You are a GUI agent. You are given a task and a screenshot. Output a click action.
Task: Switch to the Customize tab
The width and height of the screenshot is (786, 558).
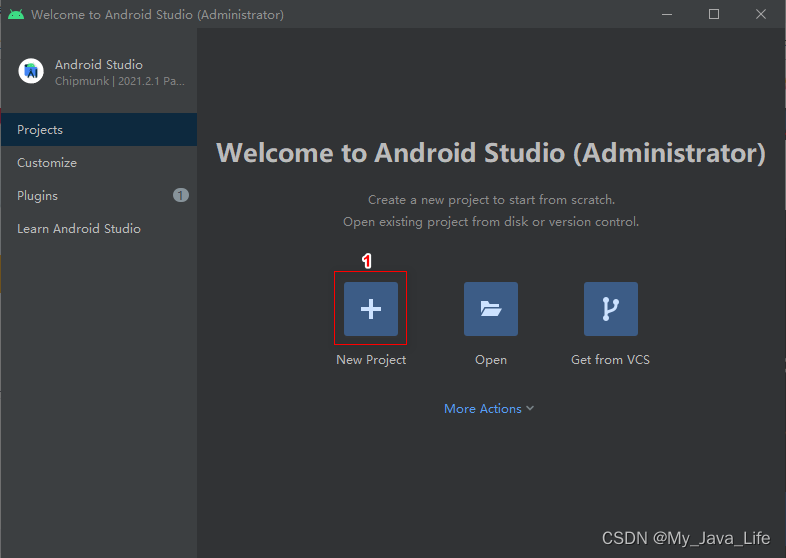(99, 162)
